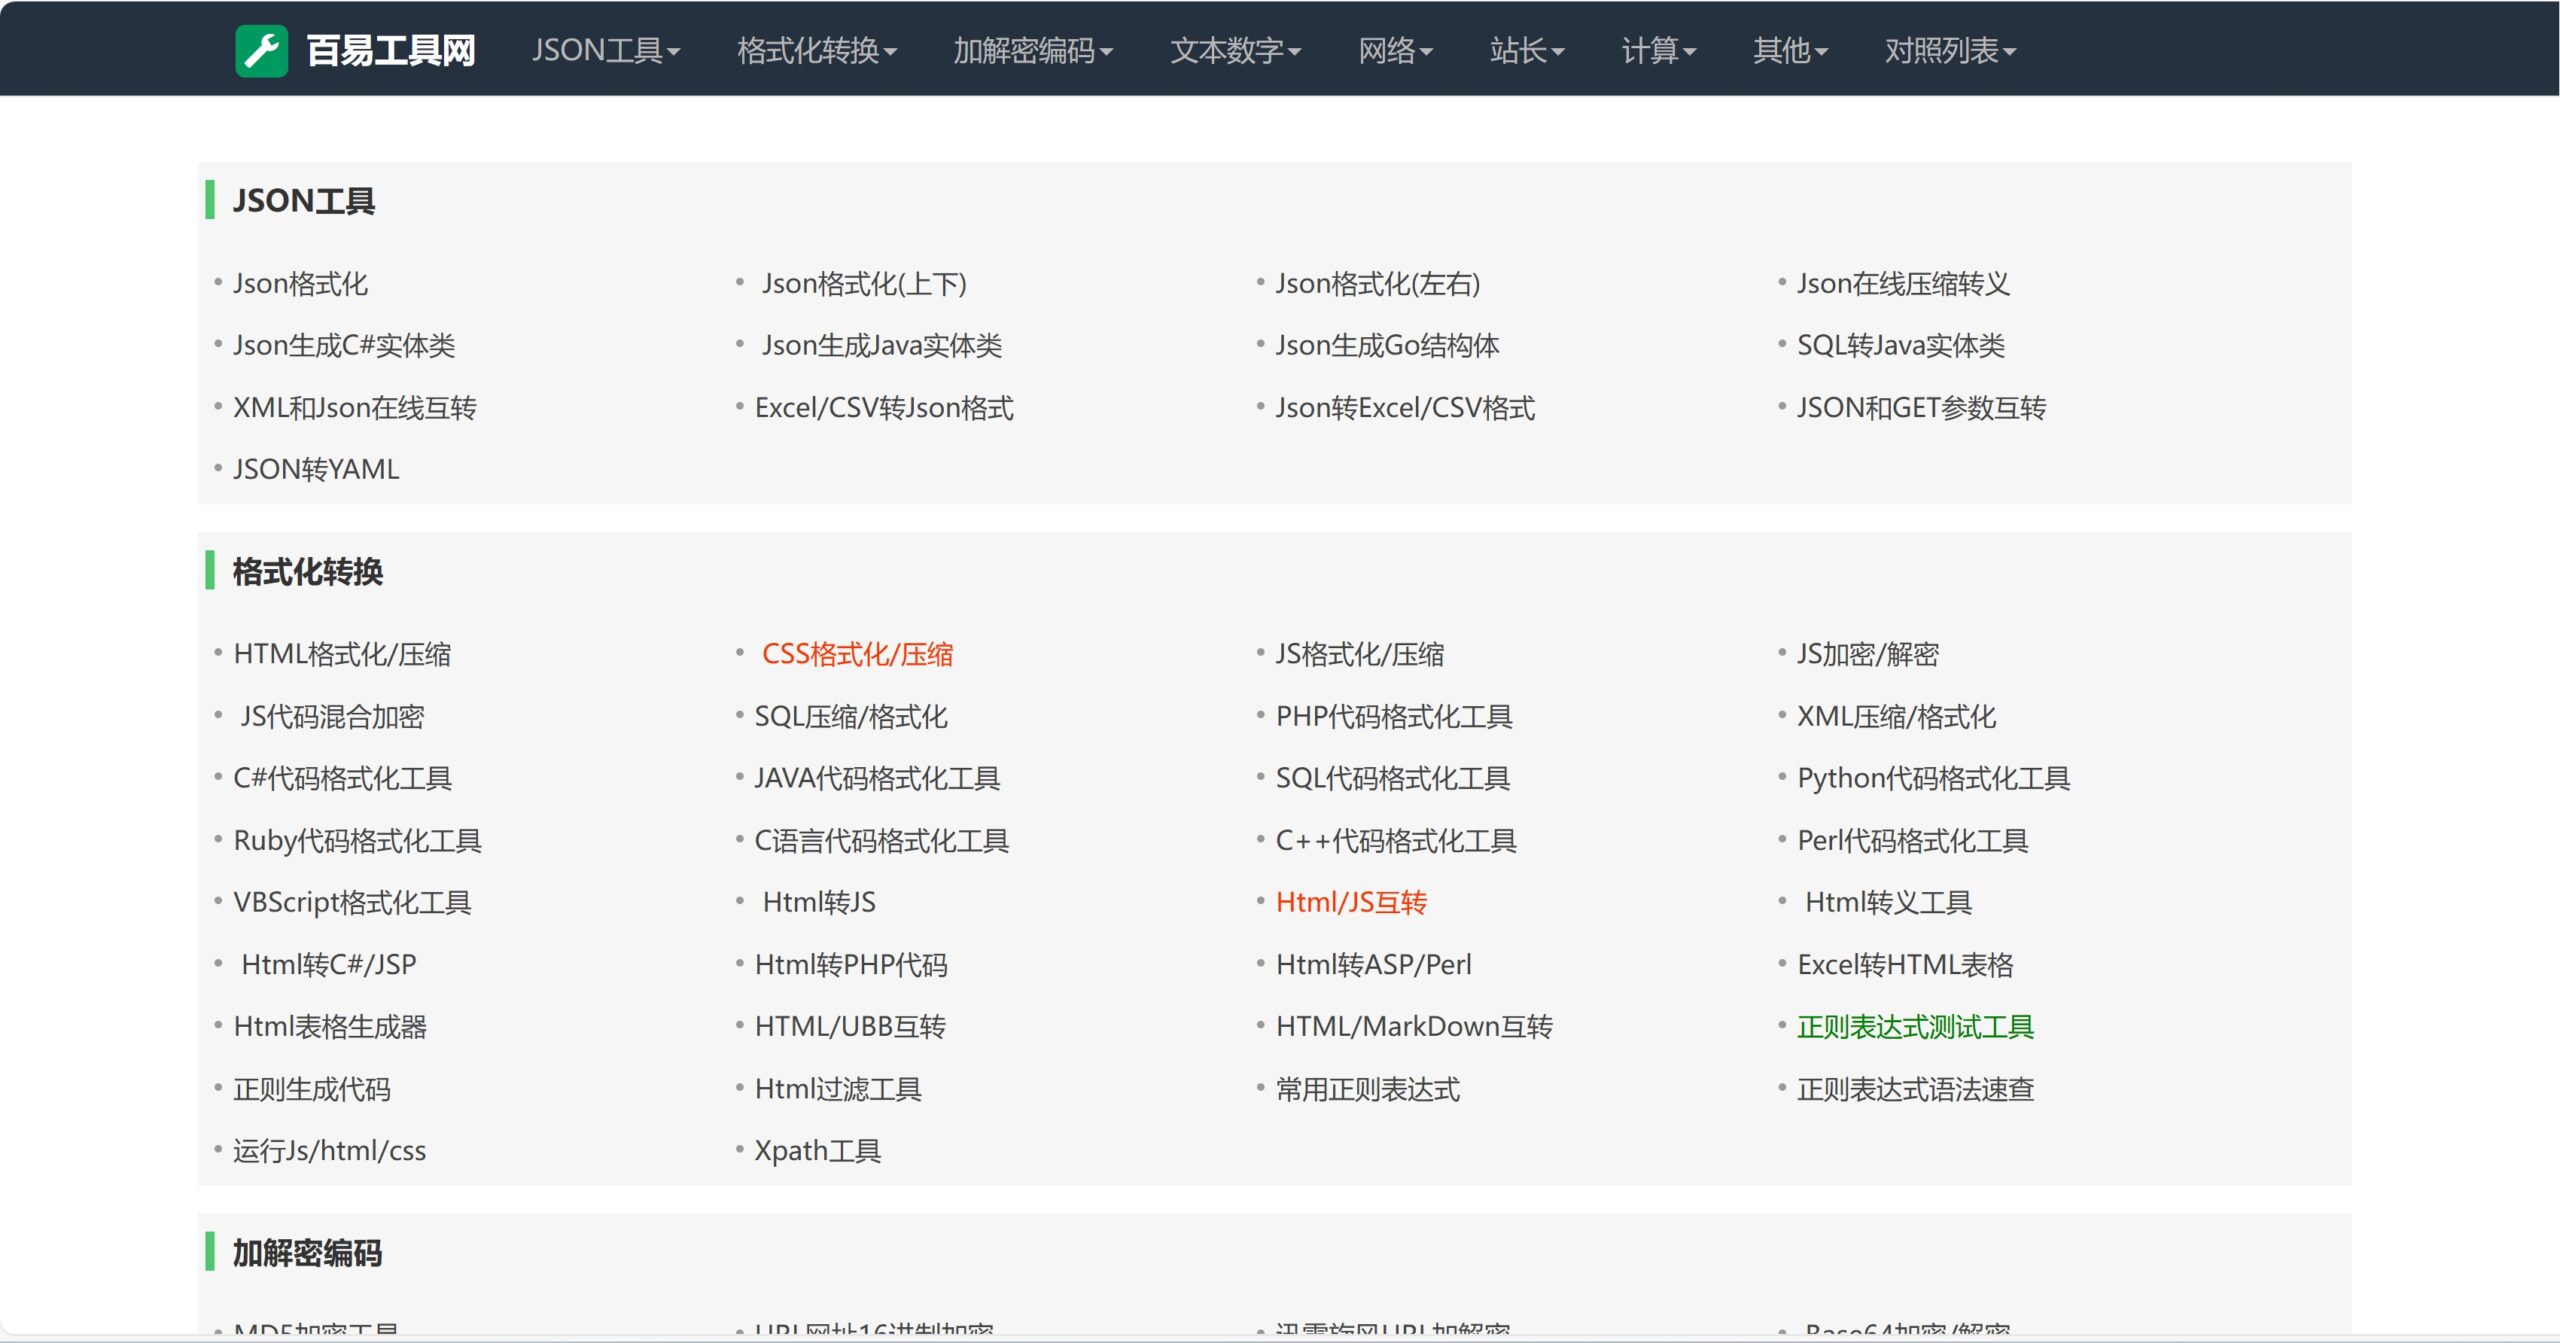Image resolution: width=2560 pixels, height=1343 pixels.
Task: Open C语言代码格式化工具 link
Action: 881,841
